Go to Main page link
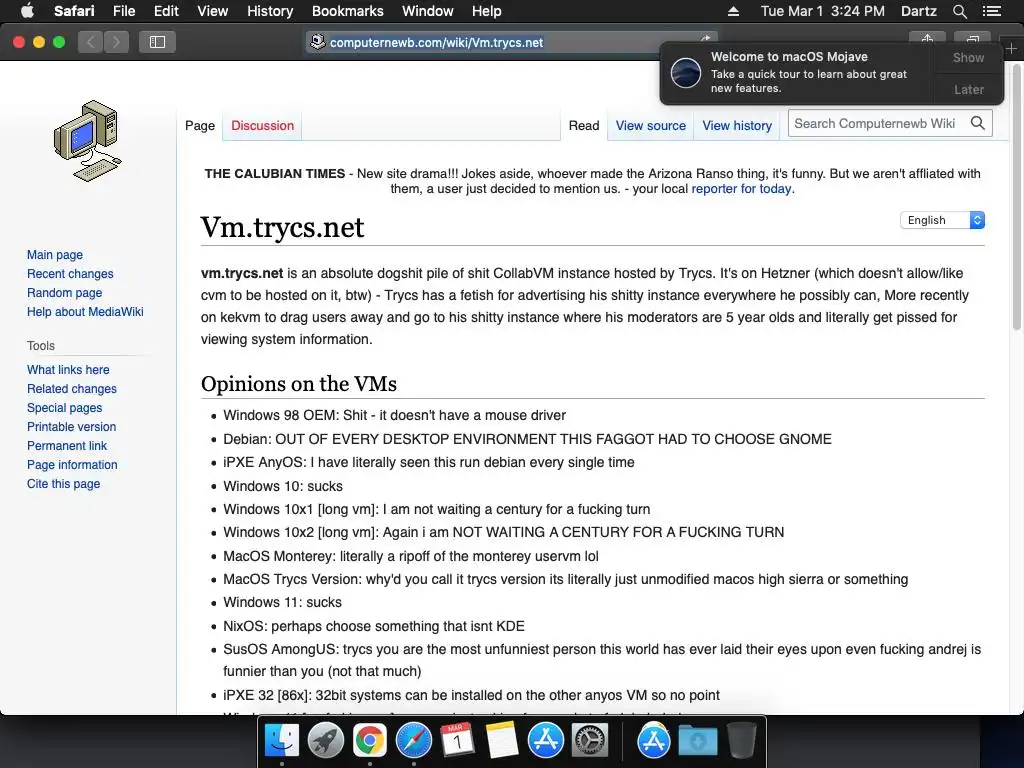This screenshot has width=1024, height=768. [x=55, y=255]
